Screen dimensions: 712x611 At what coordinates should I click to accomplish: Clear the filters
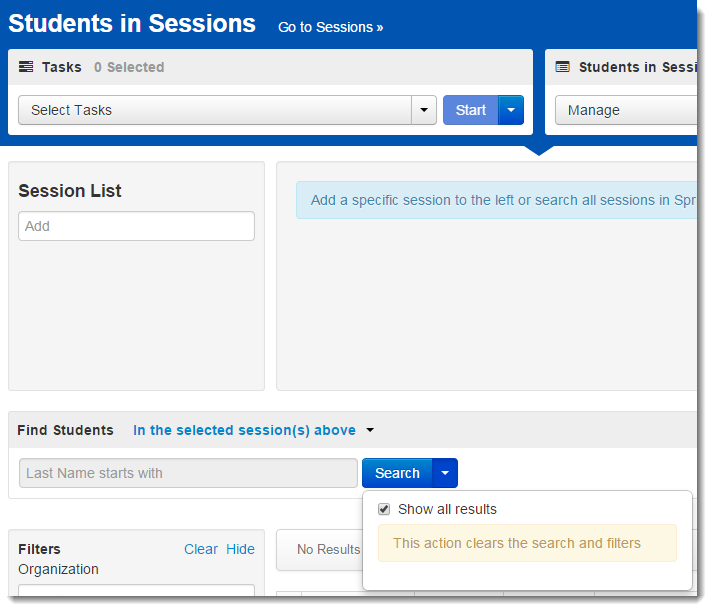click(201, 549)
